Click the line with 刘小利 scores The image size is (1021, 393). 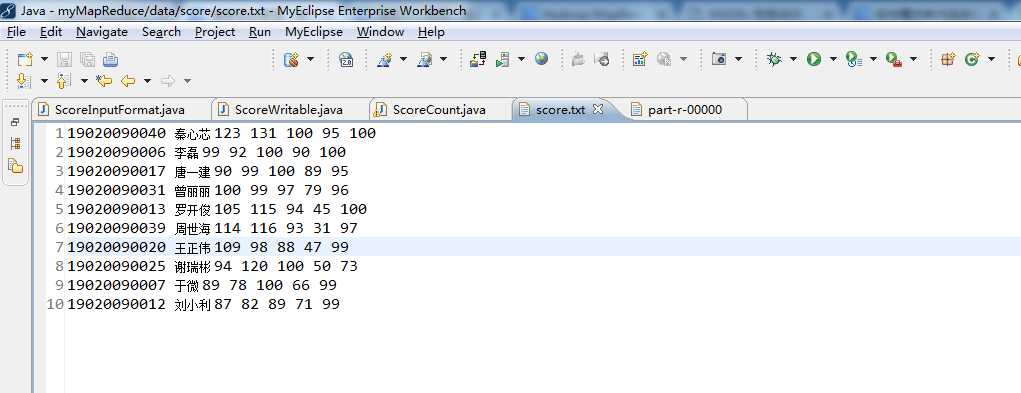[x=203, y=304]
